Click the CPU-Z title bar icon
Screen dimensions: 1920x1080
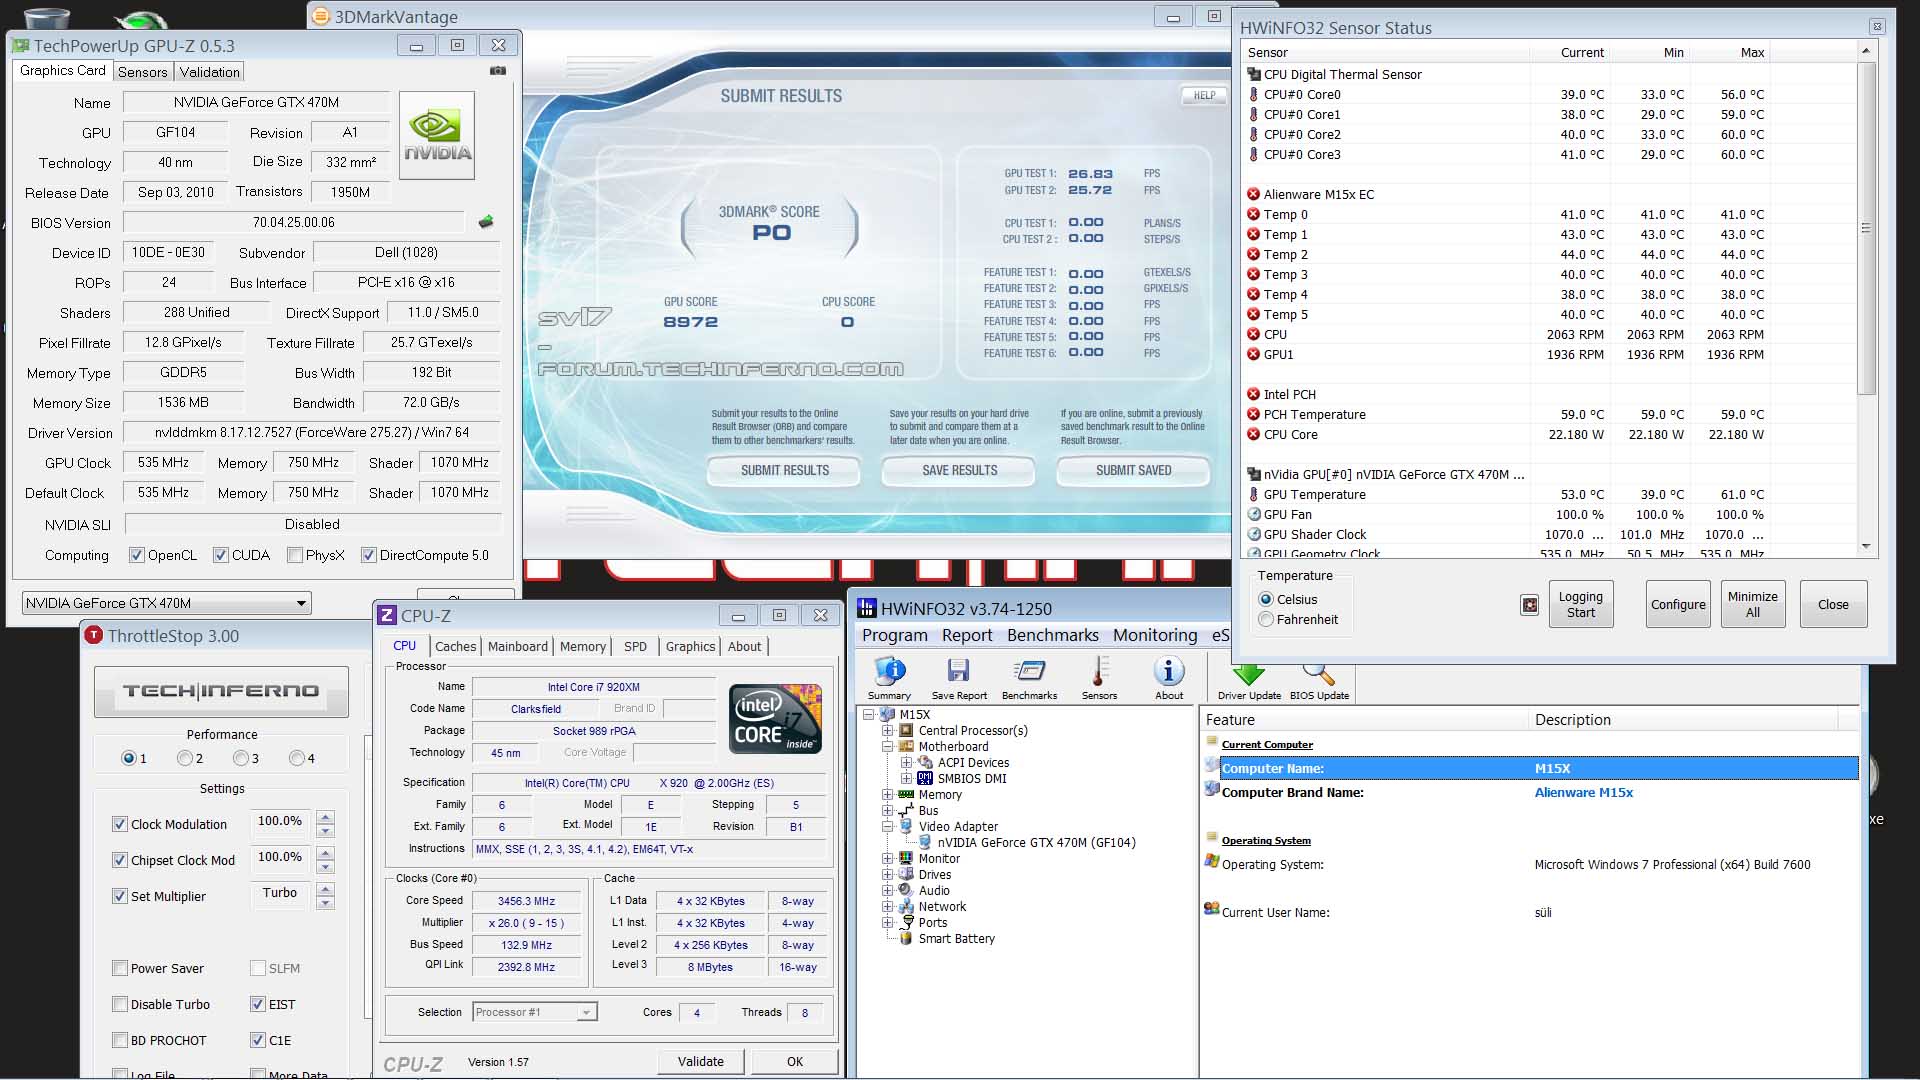tap(387, 616)
